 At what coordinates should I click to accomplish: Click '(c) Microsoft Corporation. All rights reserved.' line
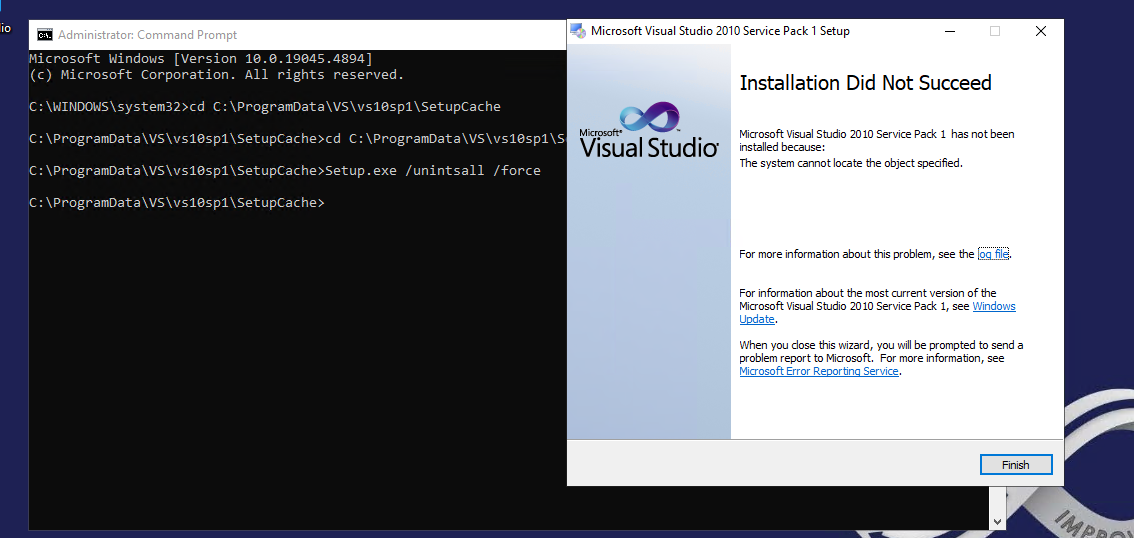pyautogui.click(x=216, y=74)
